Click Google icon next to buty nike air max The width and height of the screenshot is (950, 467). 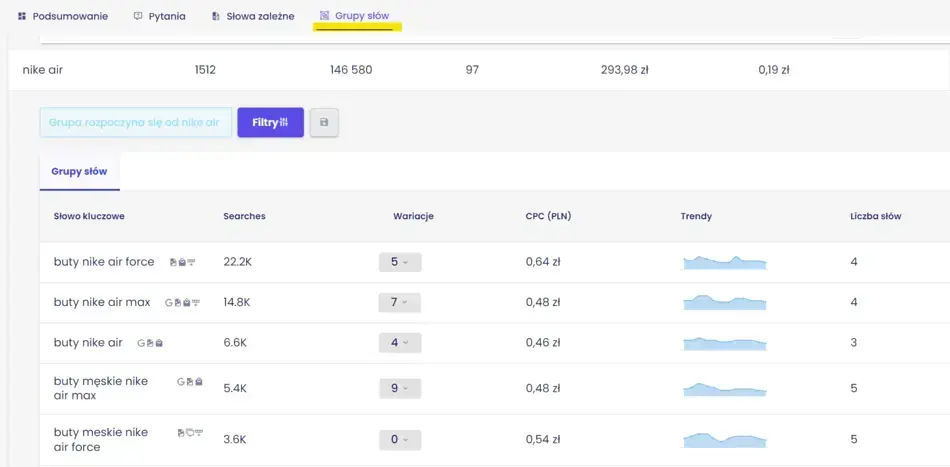coord(169,303)
